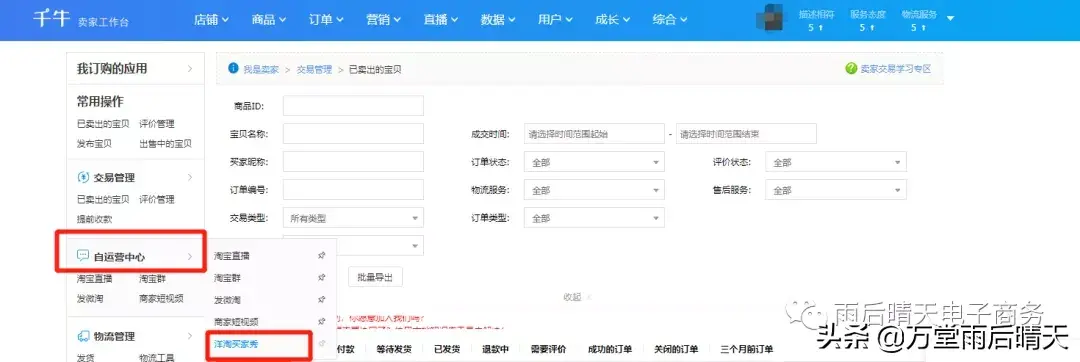Click the 批量导出 button

(x=375, y=277)
